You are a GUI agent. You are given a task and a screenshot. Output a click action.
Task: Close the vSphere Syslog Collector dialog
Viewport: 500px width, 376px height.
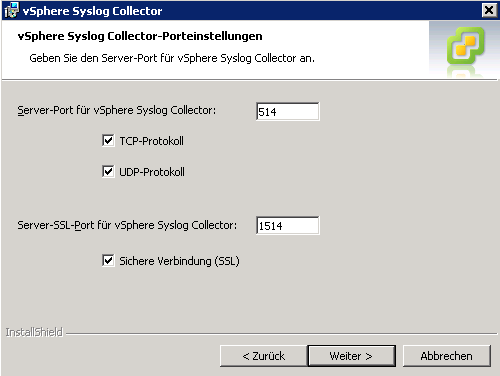[x=489, y=10]
